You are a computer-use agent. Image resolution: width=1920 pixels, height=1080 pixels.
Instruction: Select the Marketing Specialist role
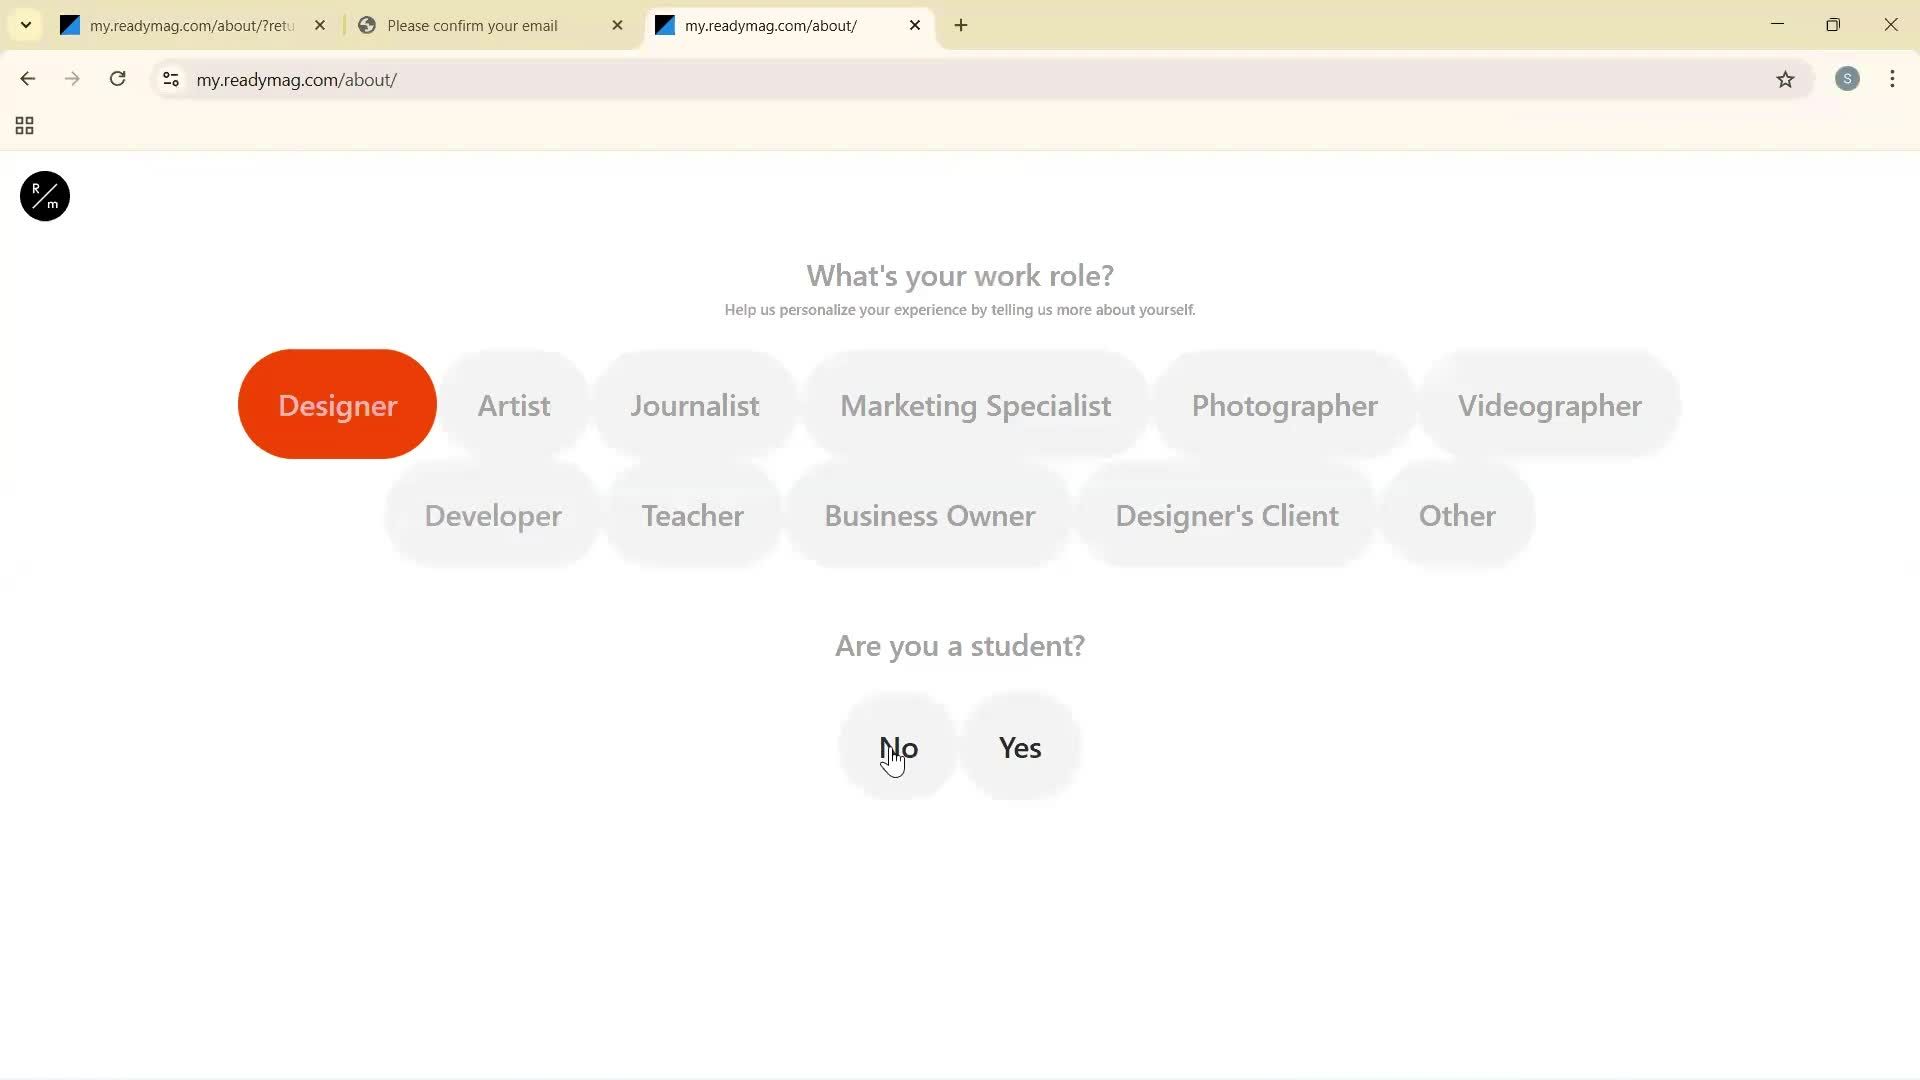(x=975, y=405)
